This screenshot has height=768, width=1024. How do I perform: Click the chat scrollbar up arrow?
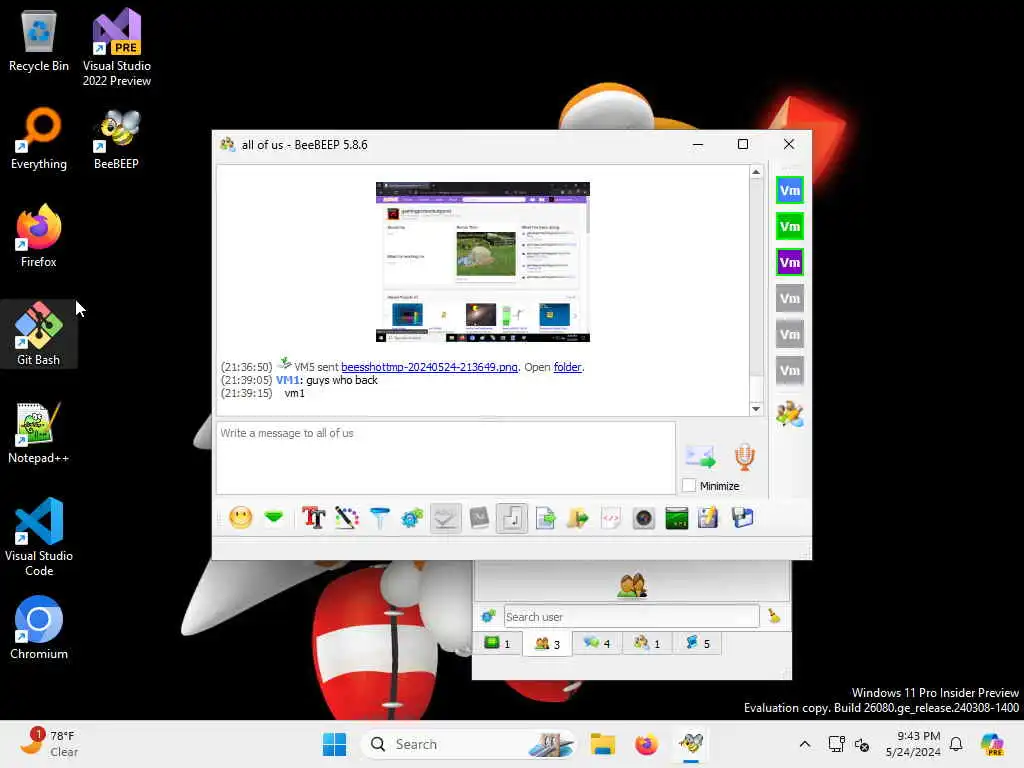756,172
